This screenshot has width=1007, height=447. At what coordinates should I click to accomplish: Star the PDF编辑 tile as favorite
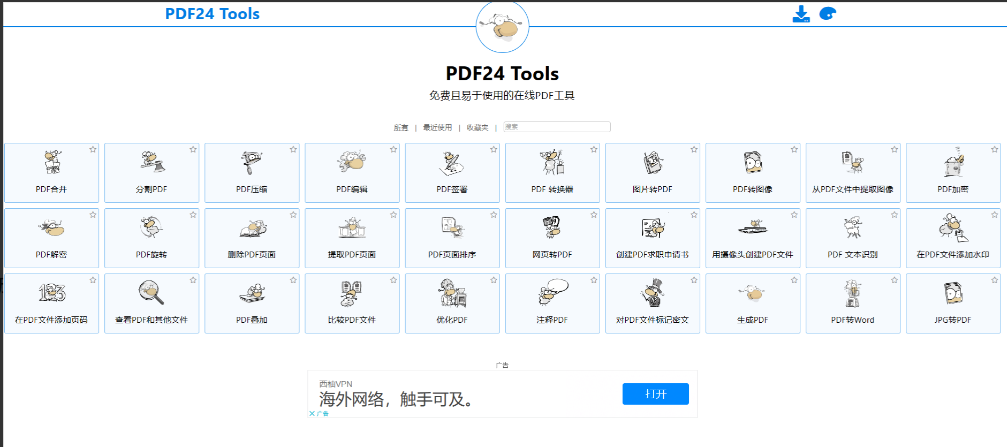[x=393, y=149]
